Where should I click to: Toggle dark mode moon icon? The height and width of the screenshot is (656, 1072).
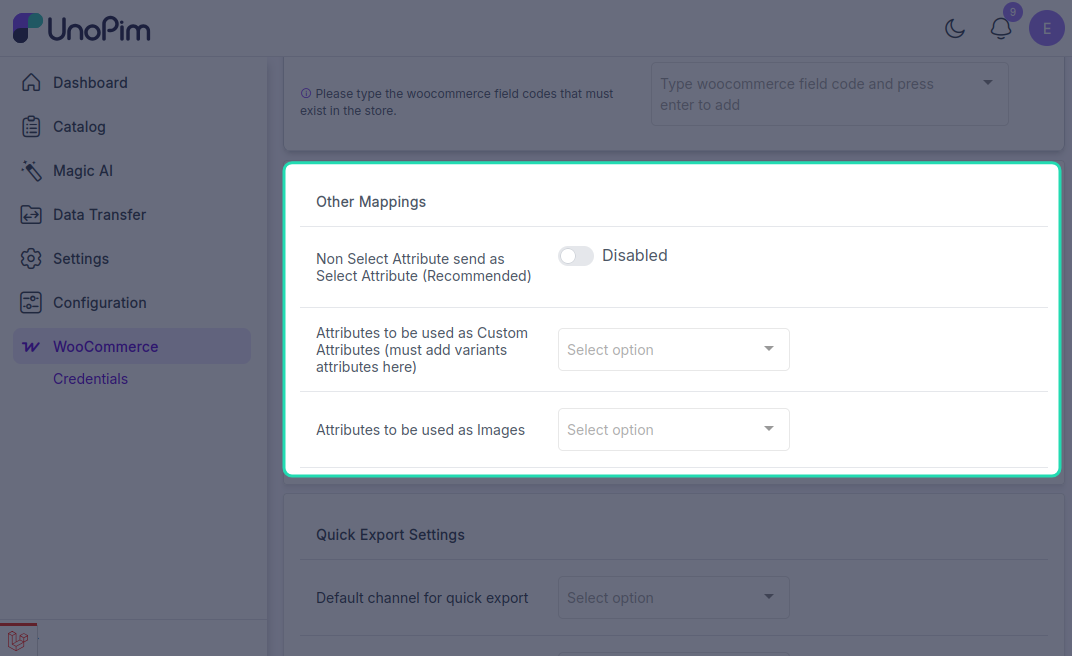(x=954, y=29)
